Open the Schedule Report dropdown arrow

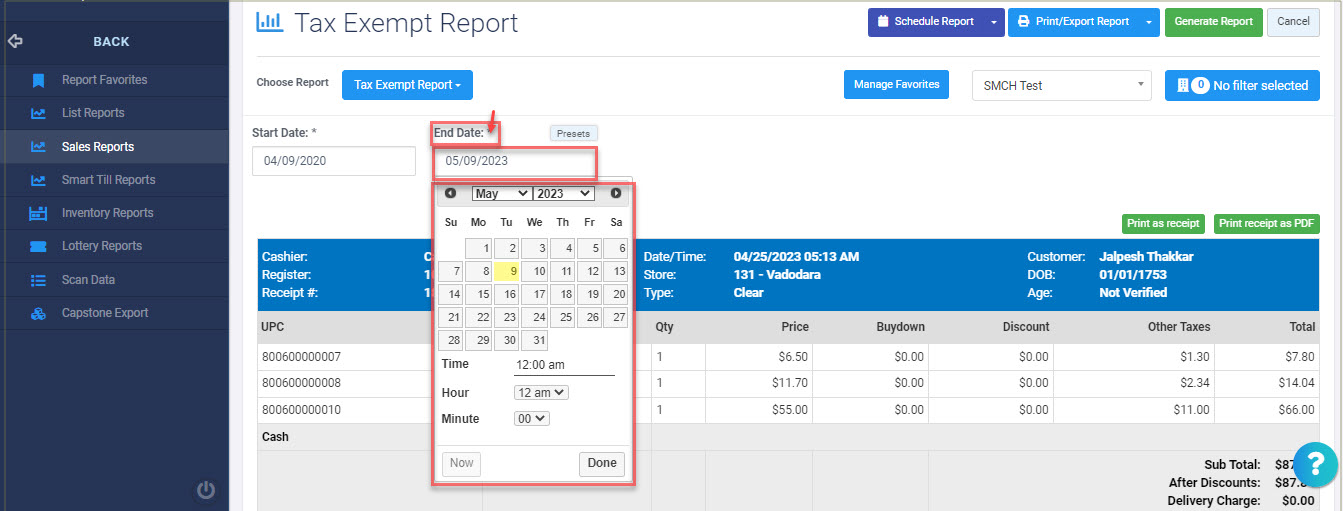click(993, 22)
